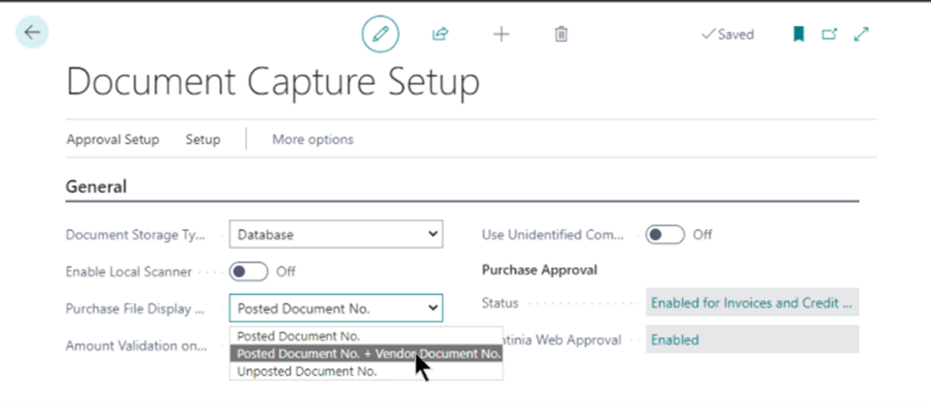Click the bookmark icon
Image resolution: width=931 pixels, height=402 pixels.
click(798, 34)
